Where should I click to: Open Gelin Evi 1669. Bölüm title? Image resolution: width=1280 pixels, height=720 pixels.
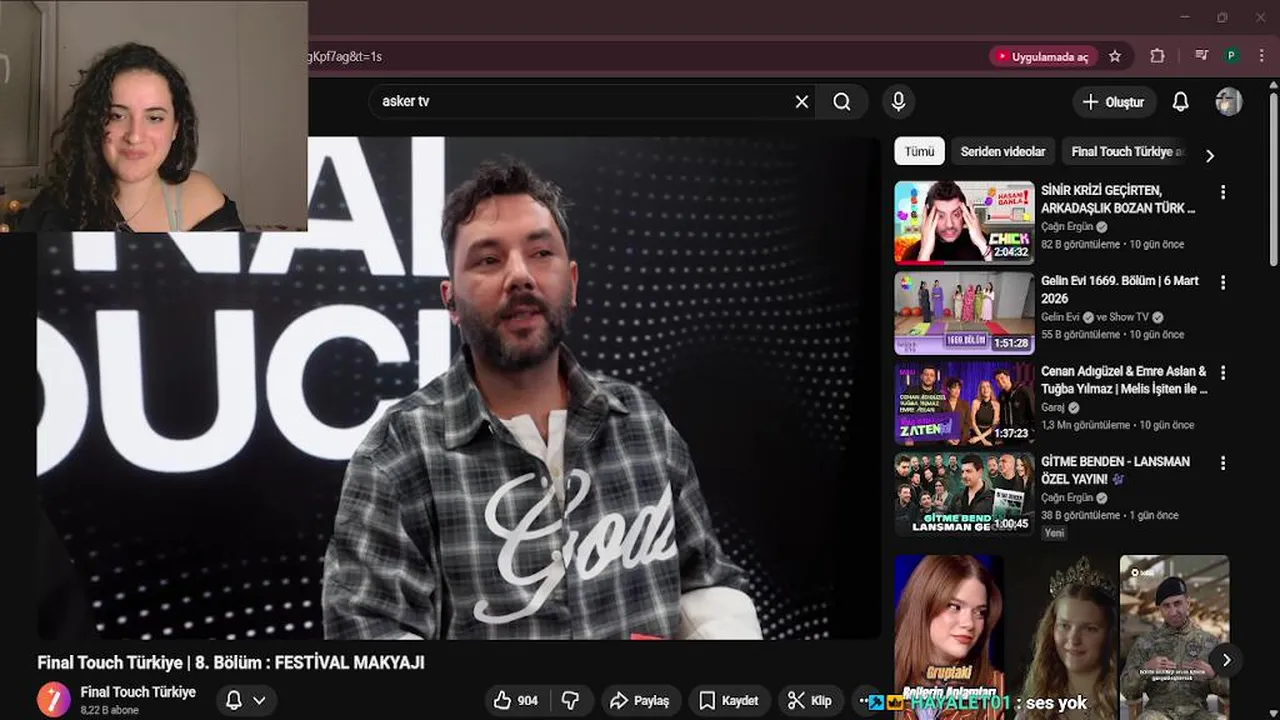[1120, 289]
